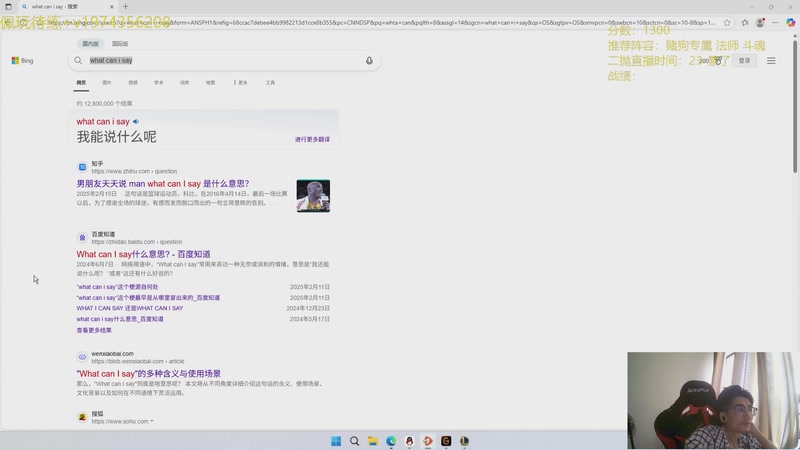Click the microphone voice search icon
Viewport: 800px width, 450px height.
click(369, 61)
